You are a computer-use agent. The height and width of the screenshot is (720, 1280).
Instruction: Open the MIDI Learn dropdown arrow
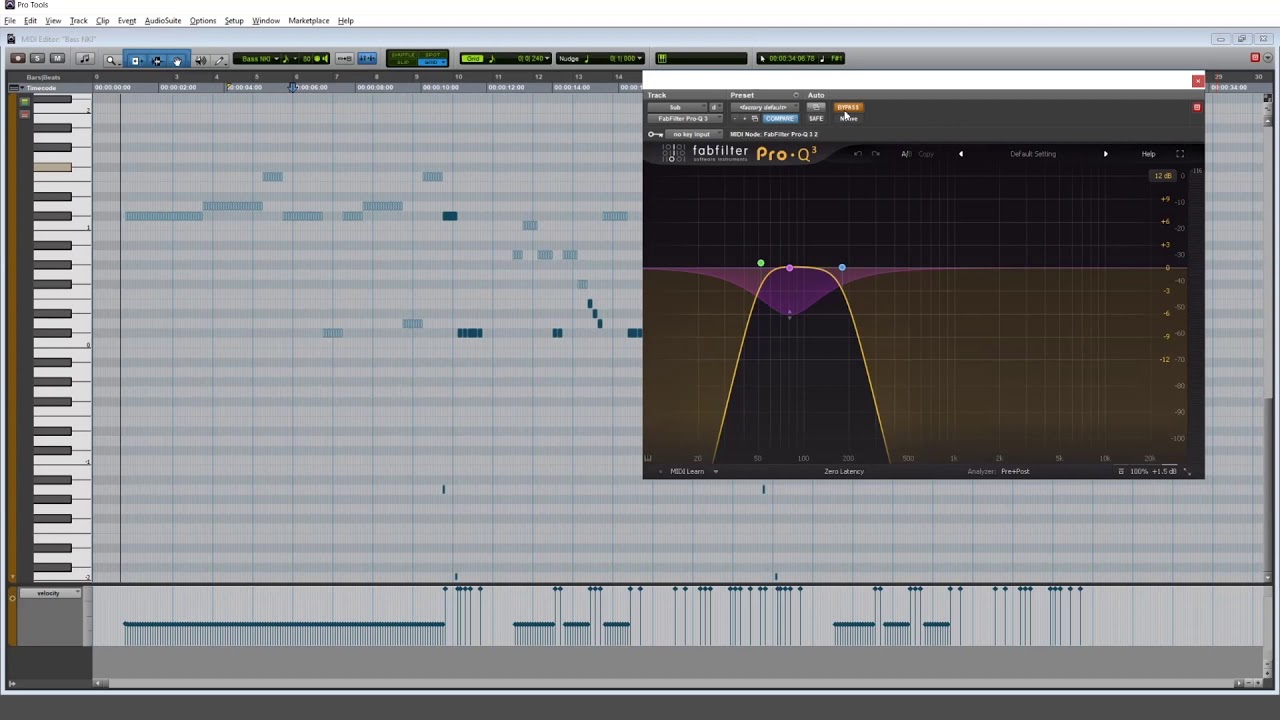click(715, 472)
